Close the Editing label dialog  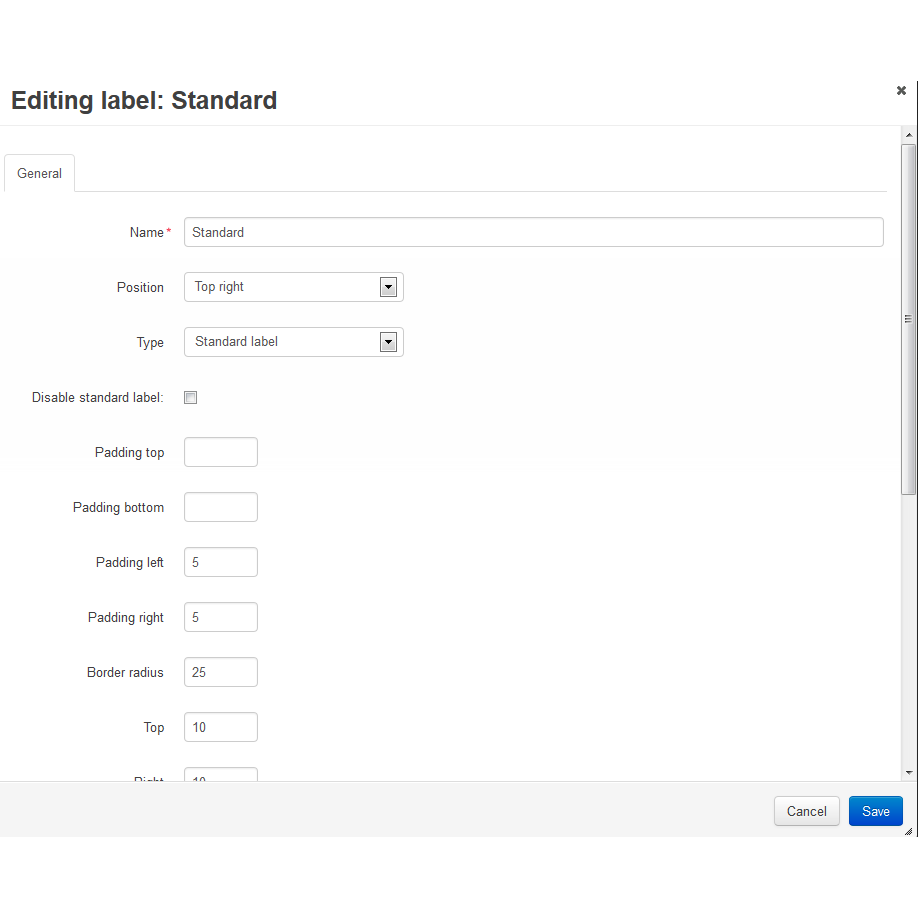tap(901, 90)
